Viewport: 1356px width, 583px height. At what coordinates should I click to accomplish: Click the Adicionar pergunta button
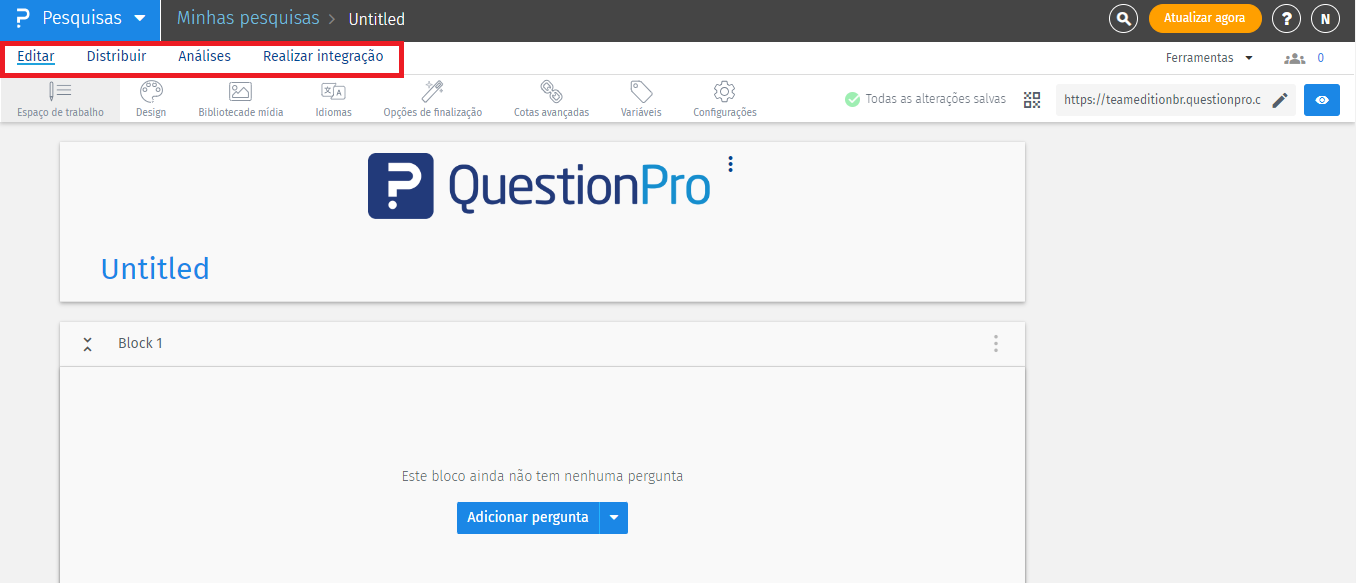[528, 518]
